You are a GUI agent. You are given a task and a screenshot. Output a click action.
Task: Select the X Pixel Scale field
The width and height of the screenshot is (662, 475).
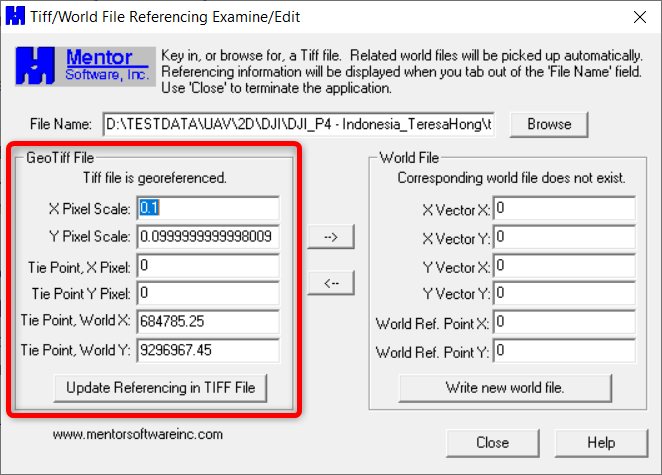[x=208, y=208]
